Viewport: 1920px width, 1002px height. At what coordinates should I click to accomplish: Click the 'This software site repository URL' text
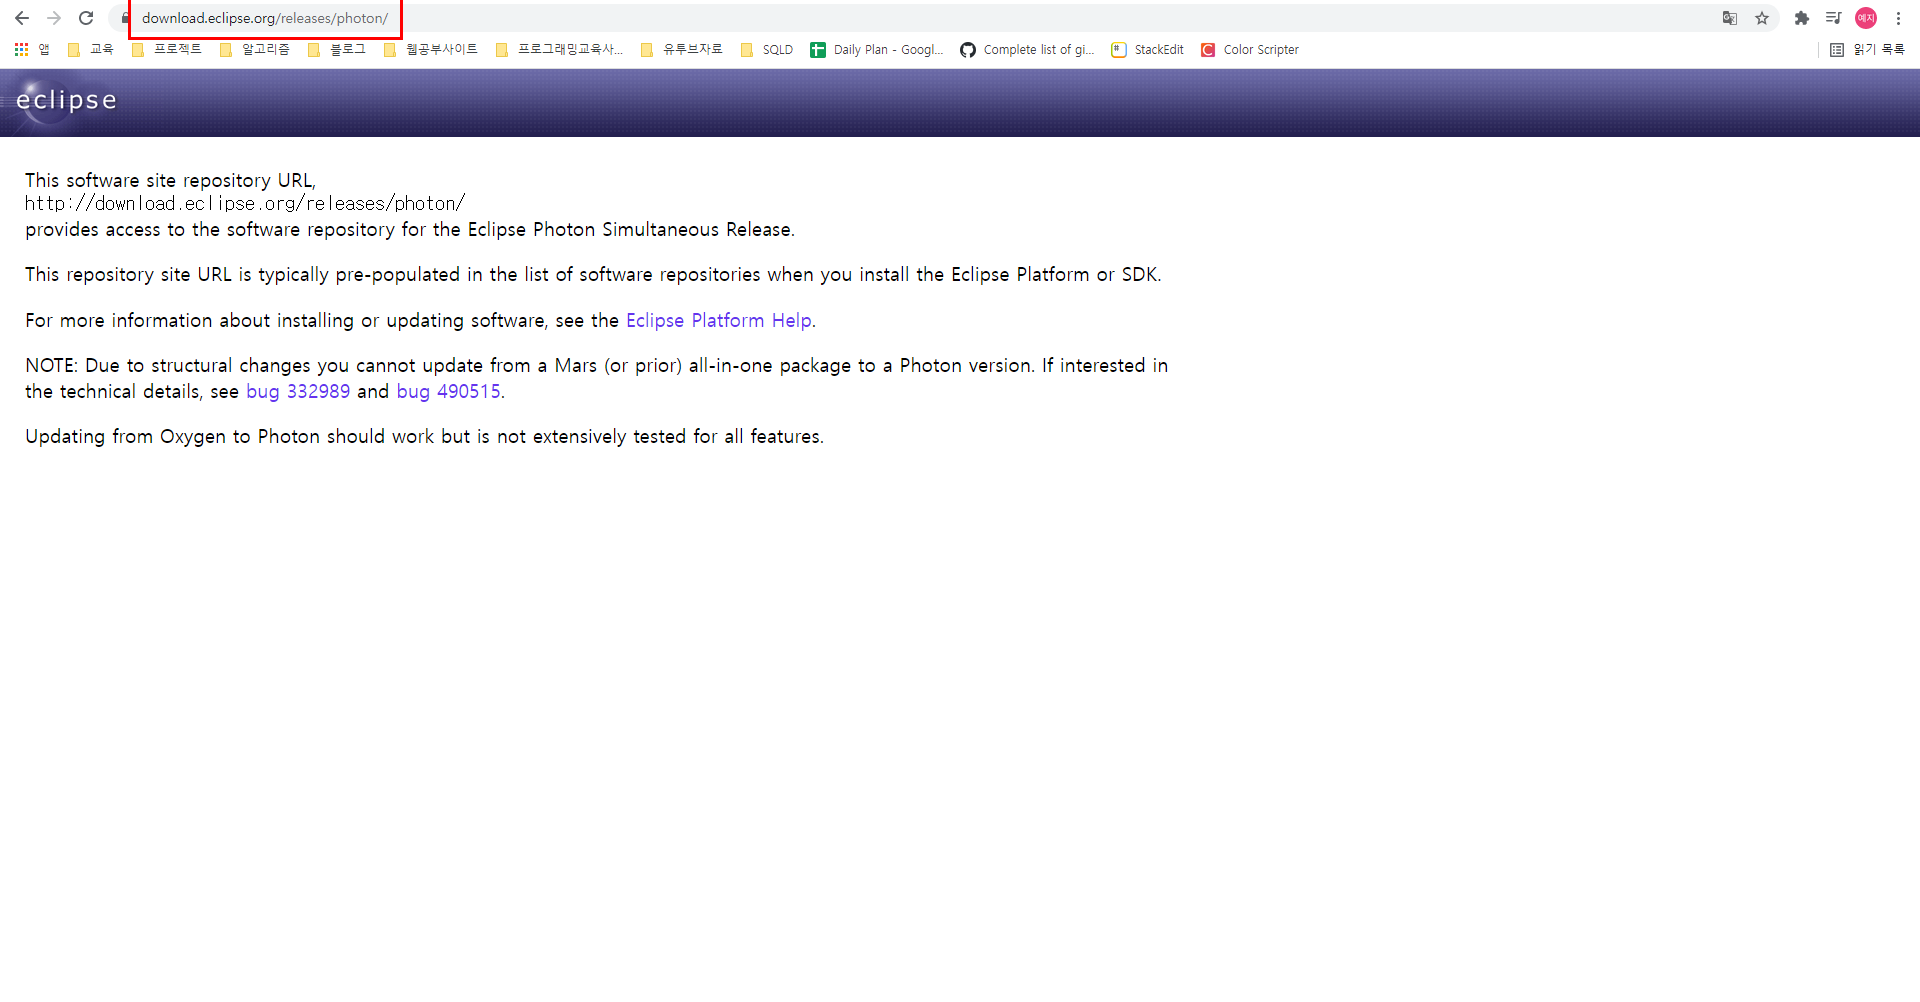click(x=170, y=180)
